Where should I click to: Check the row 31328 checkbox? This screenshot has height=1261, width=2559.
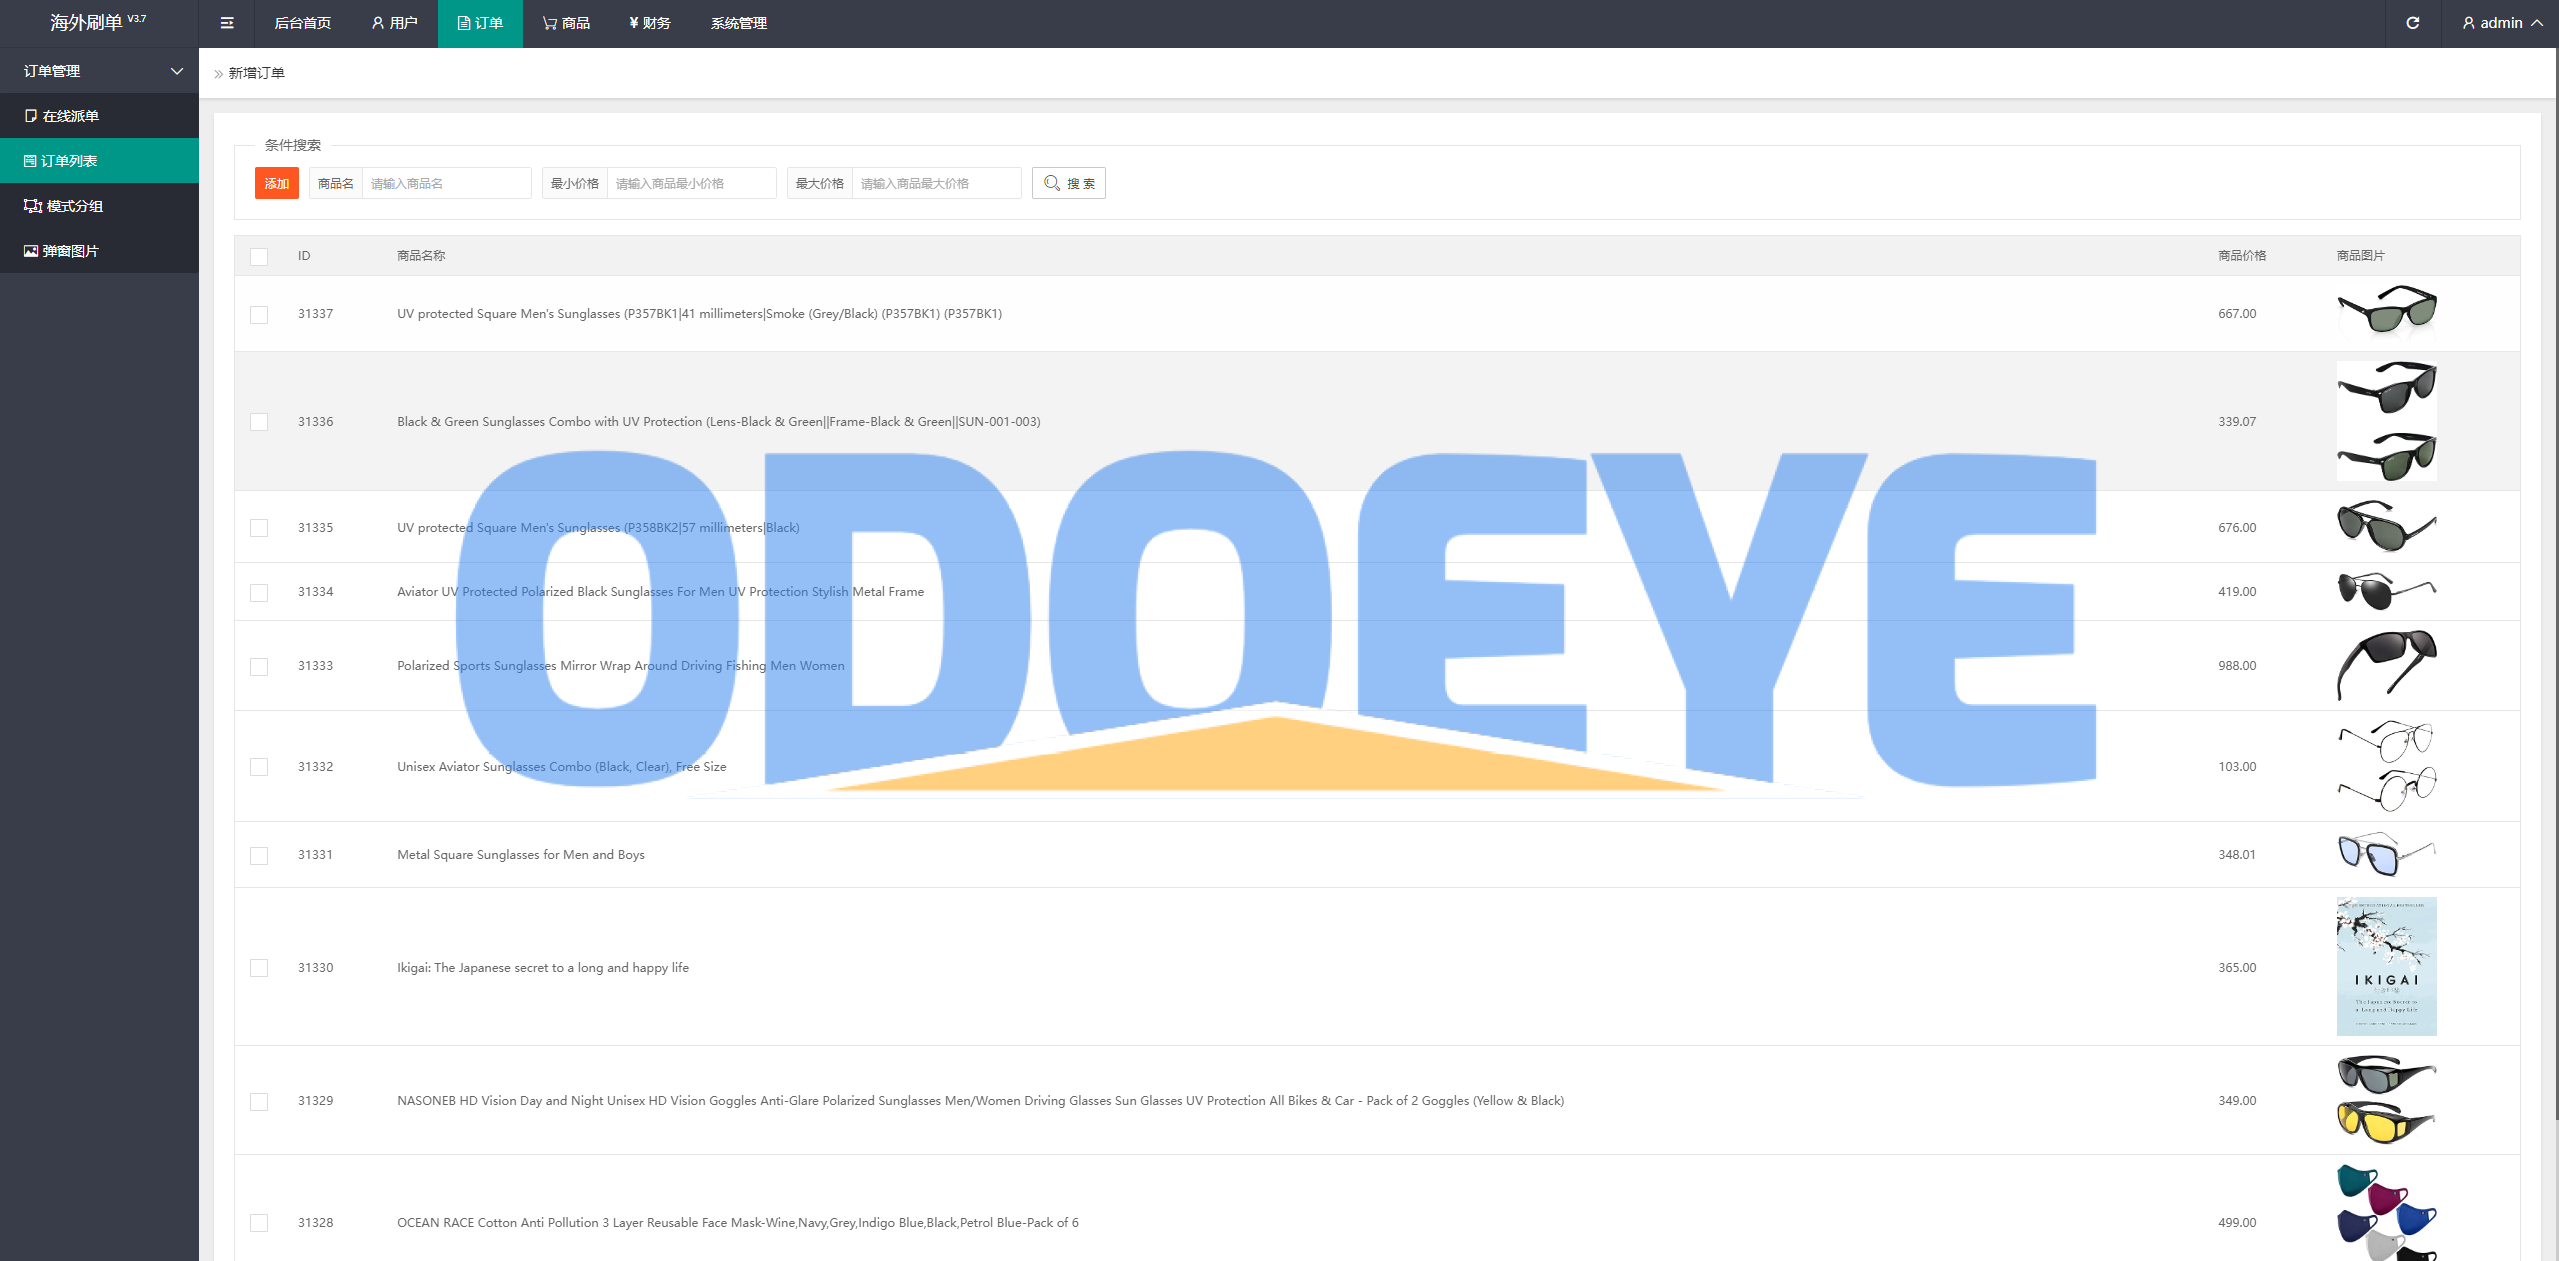pos(259,1223)
